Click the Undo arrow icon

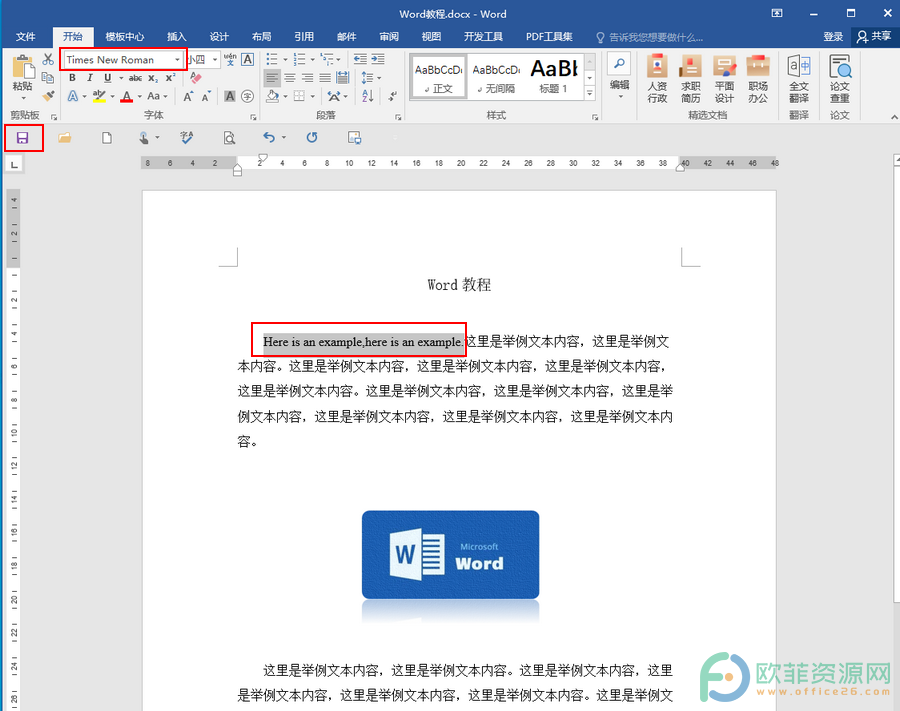269,137
